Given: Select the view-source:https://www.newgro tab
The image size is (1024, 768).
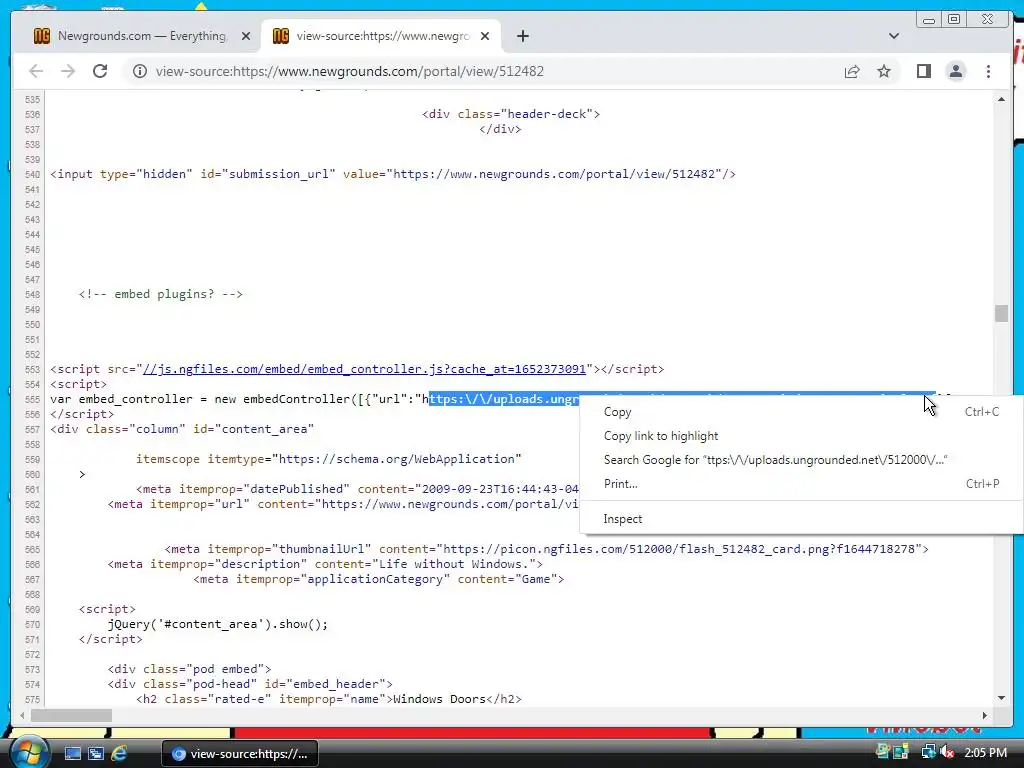Looking at the screenshot, I should click(381, 36).
